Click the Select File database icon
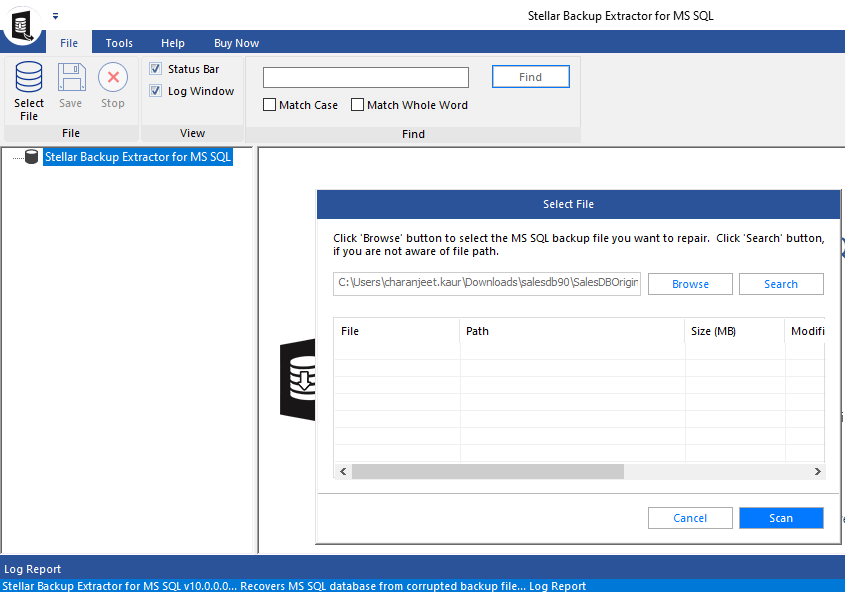Image resolution: width=845 pixels, height=612 pixels. [29, 77]
